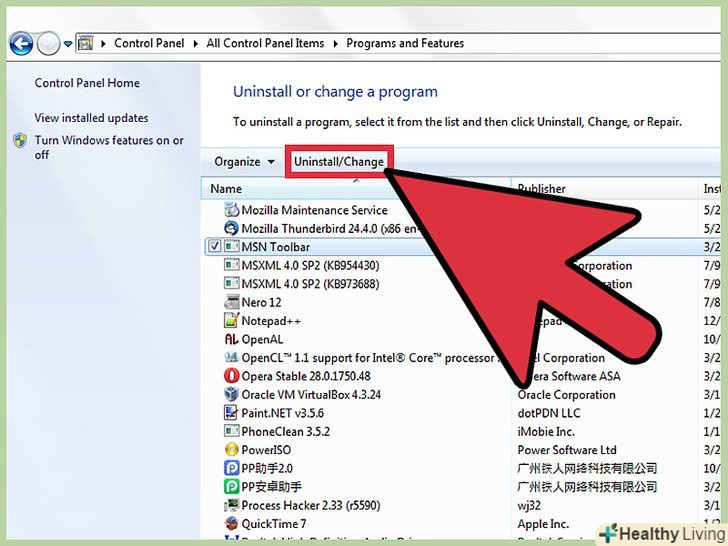Select the Oracle VM VirtualBox icon
The width and height of the screenshot is (728, 546).
point(231,394)
